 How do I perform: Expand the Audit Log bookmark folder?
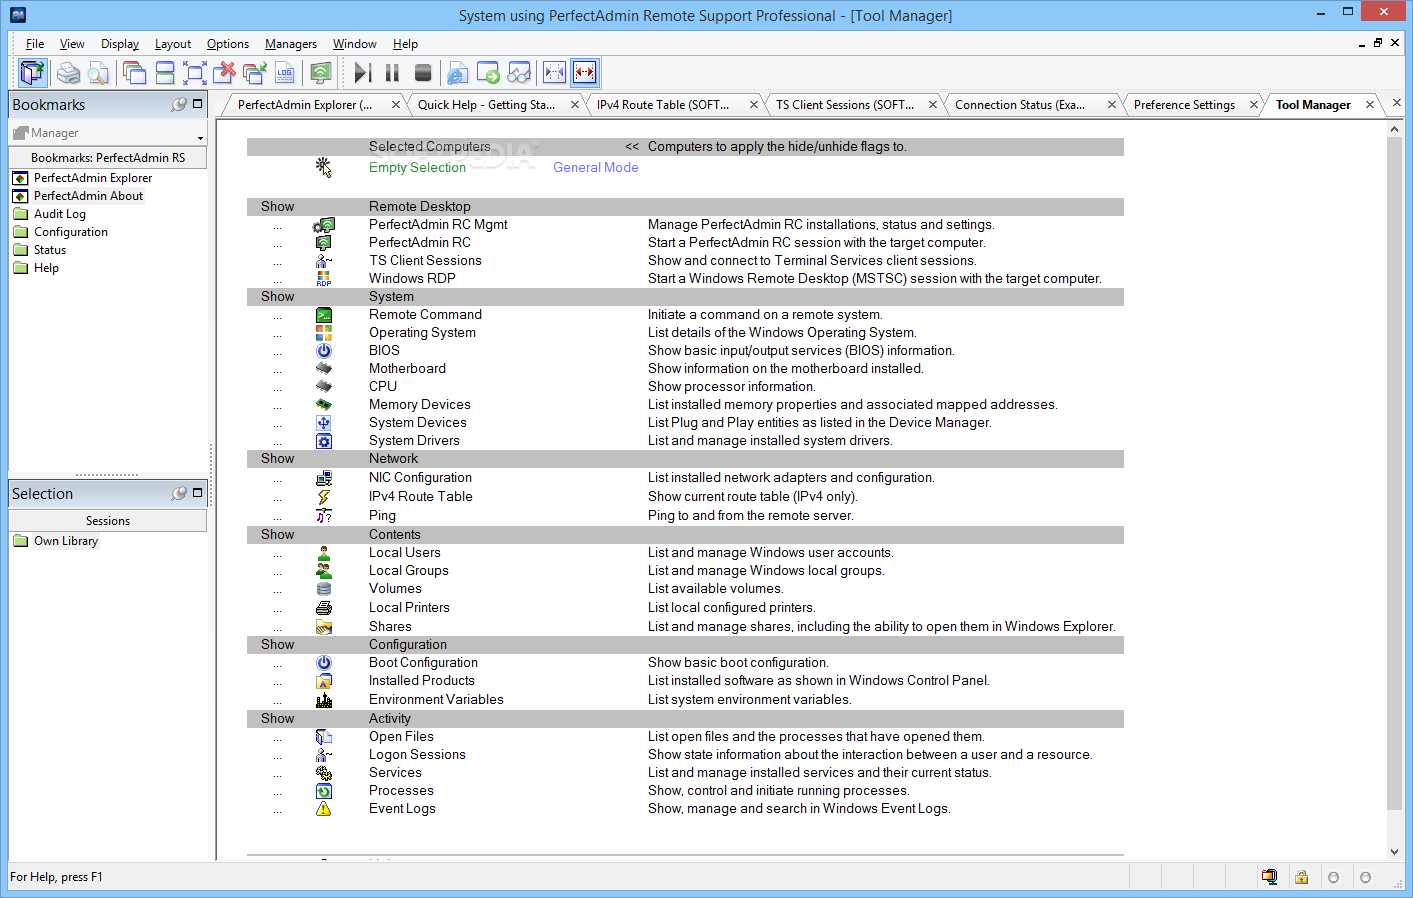[x=60, y=214]
